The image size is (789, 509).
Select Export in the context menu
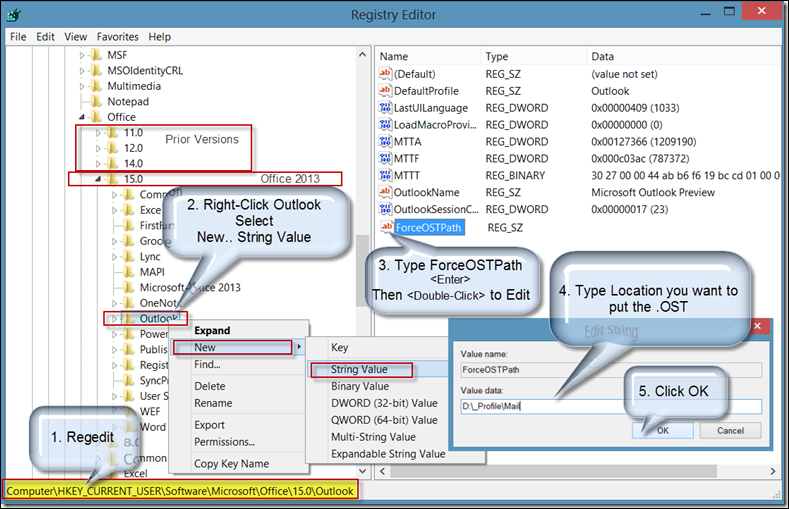pyautogui.click(x=239, y=425)
